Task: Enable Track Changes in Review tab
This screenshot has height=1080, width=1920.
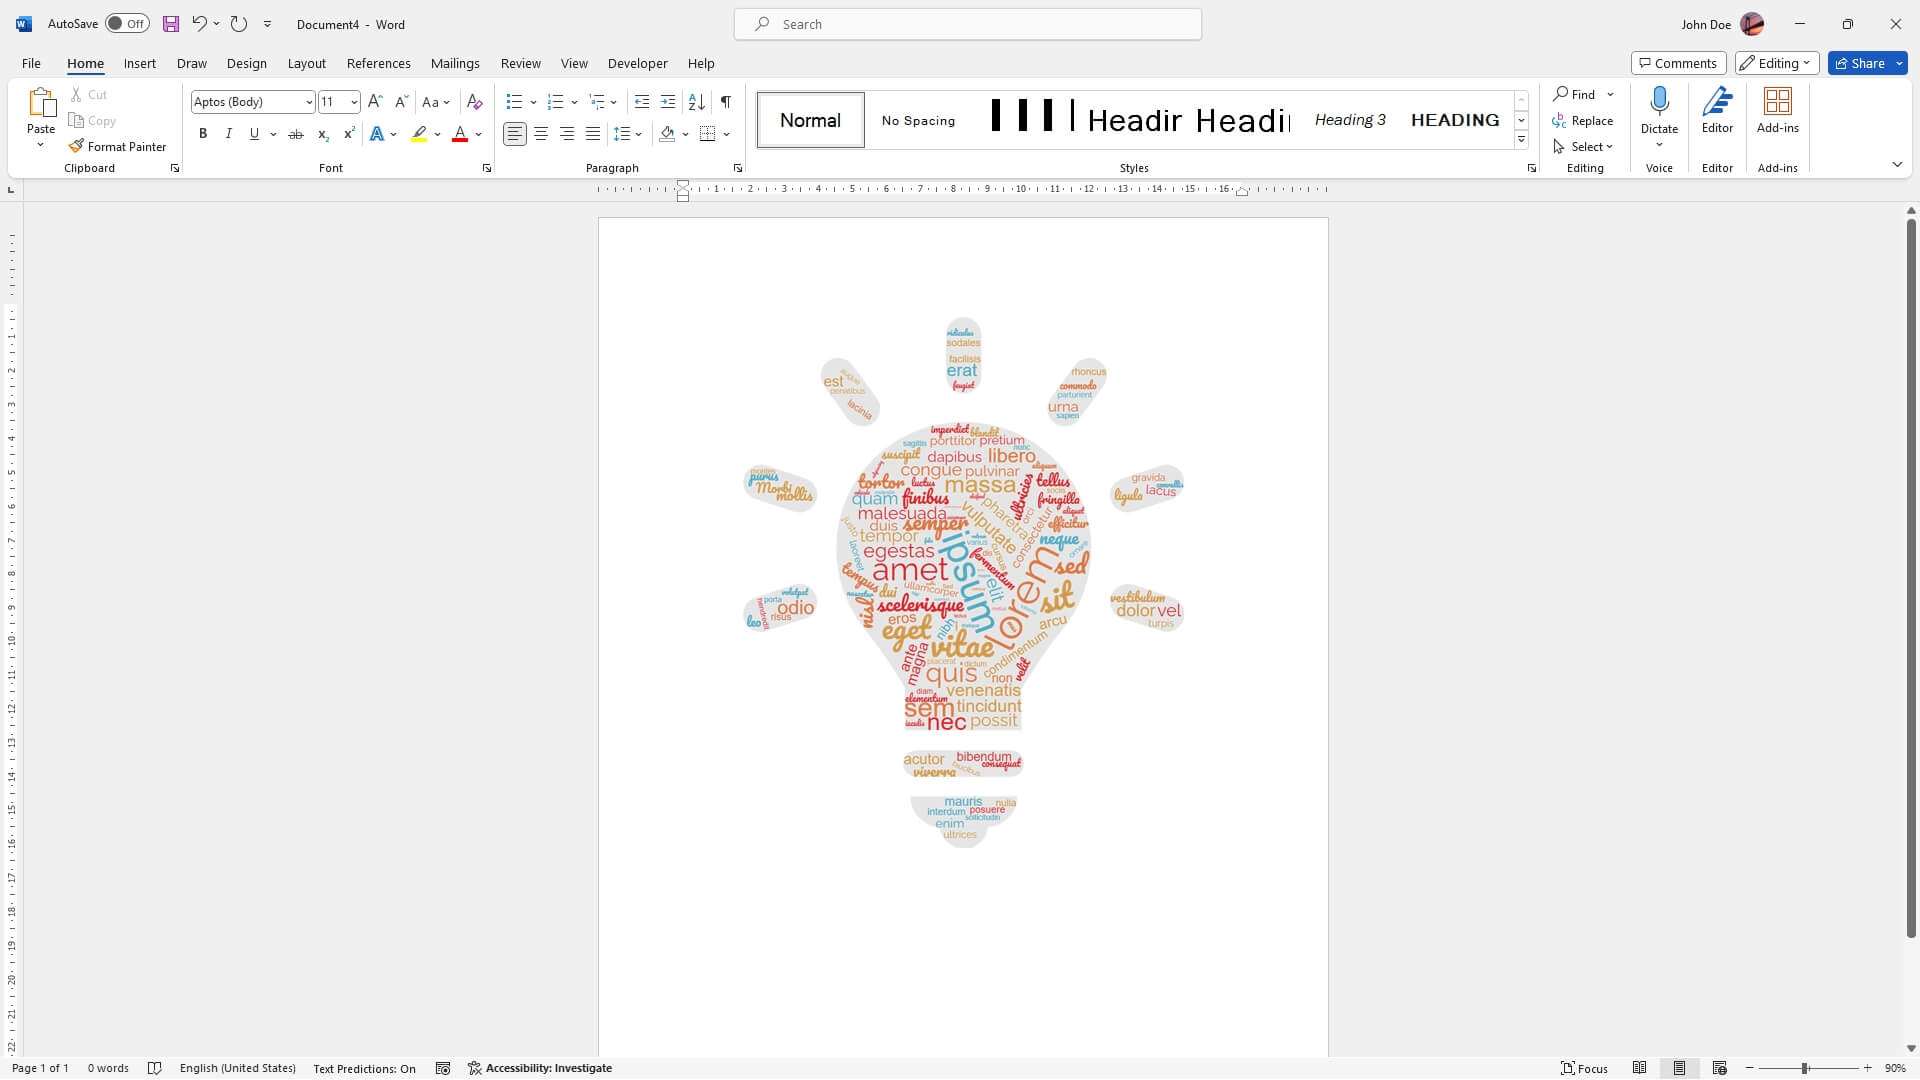Action: pyautogui.click(x=520, y=62)
